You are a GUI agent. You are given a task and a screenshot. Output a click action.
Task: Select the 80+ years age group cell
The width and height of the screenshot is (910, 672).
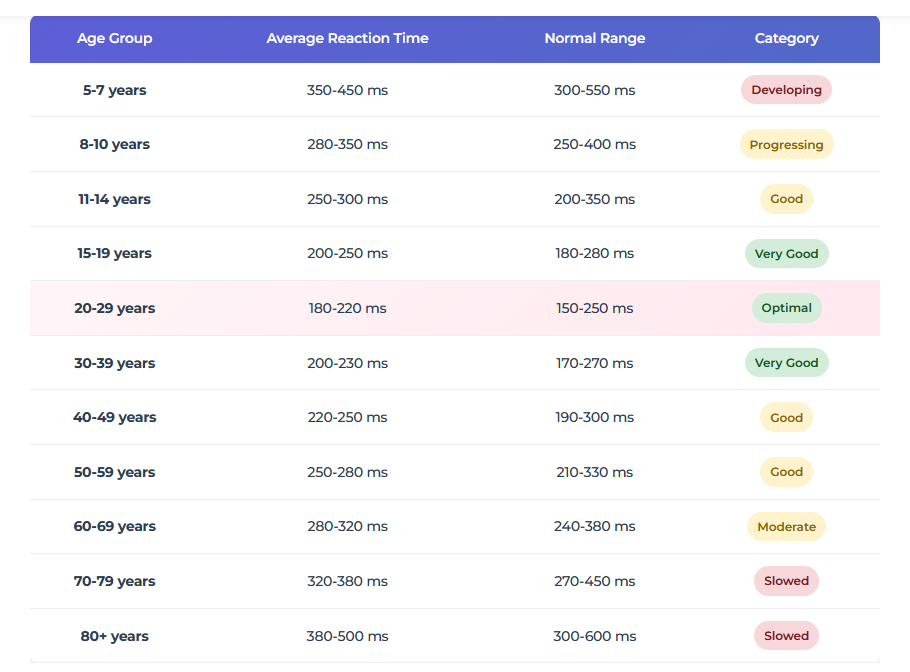(x=114, y=636)
